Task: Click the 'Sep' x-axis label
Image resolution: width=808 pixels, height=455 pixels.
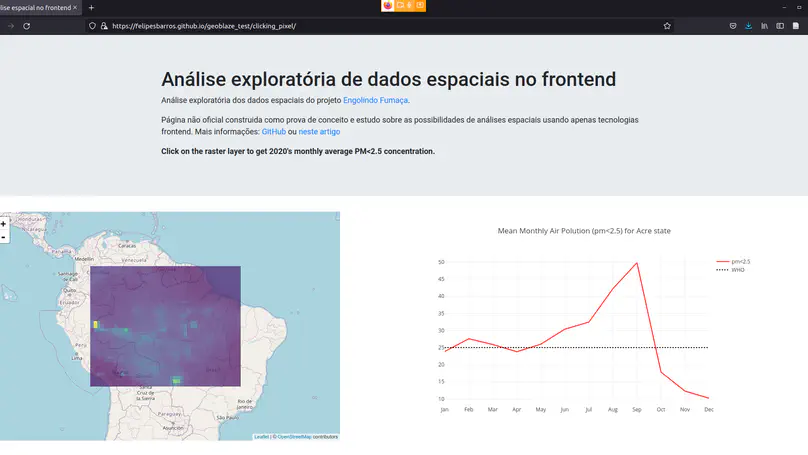Action: tap(637, 410)
